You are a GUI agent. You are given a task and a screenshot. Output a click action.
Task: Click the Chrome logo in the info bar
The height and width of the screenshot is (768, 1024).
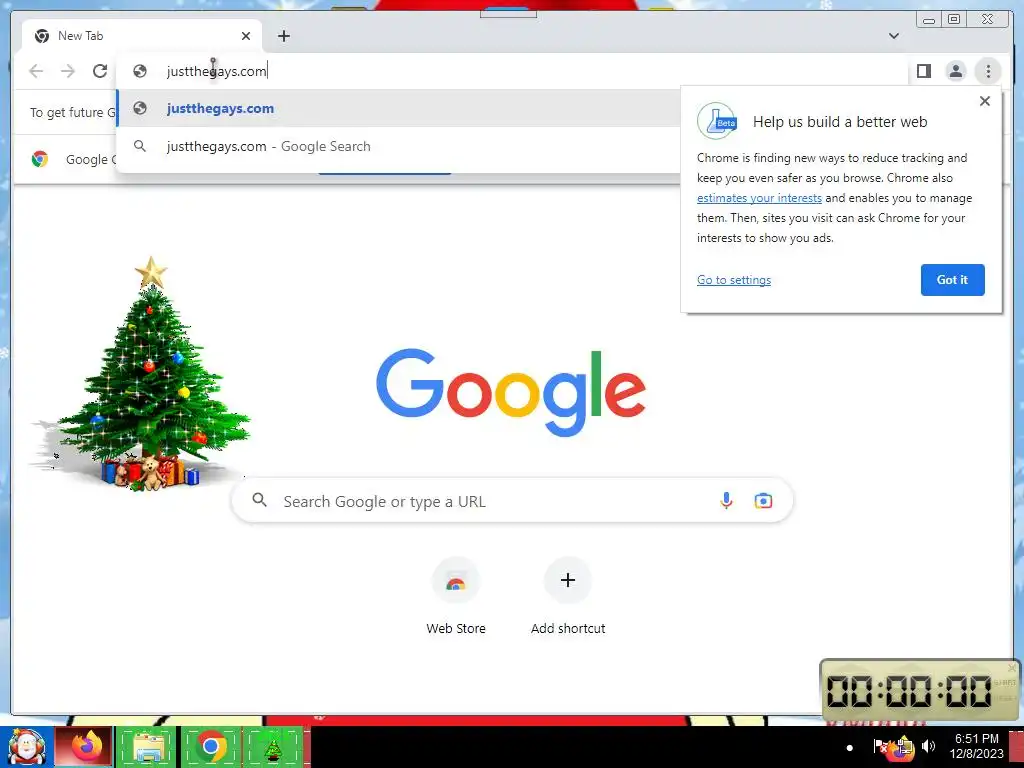(x=40, y=159)
